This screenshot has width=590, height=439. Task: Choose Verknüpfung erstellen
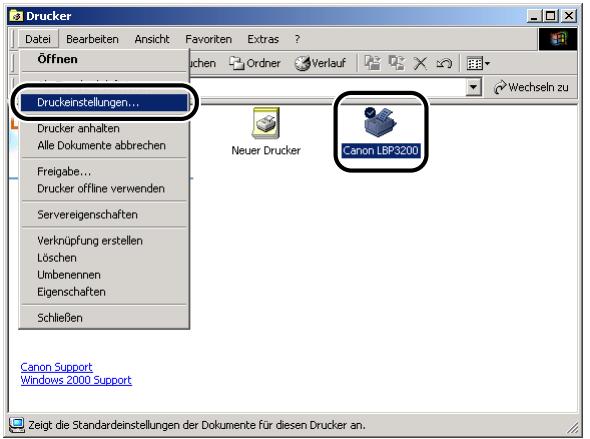[104, 241]
